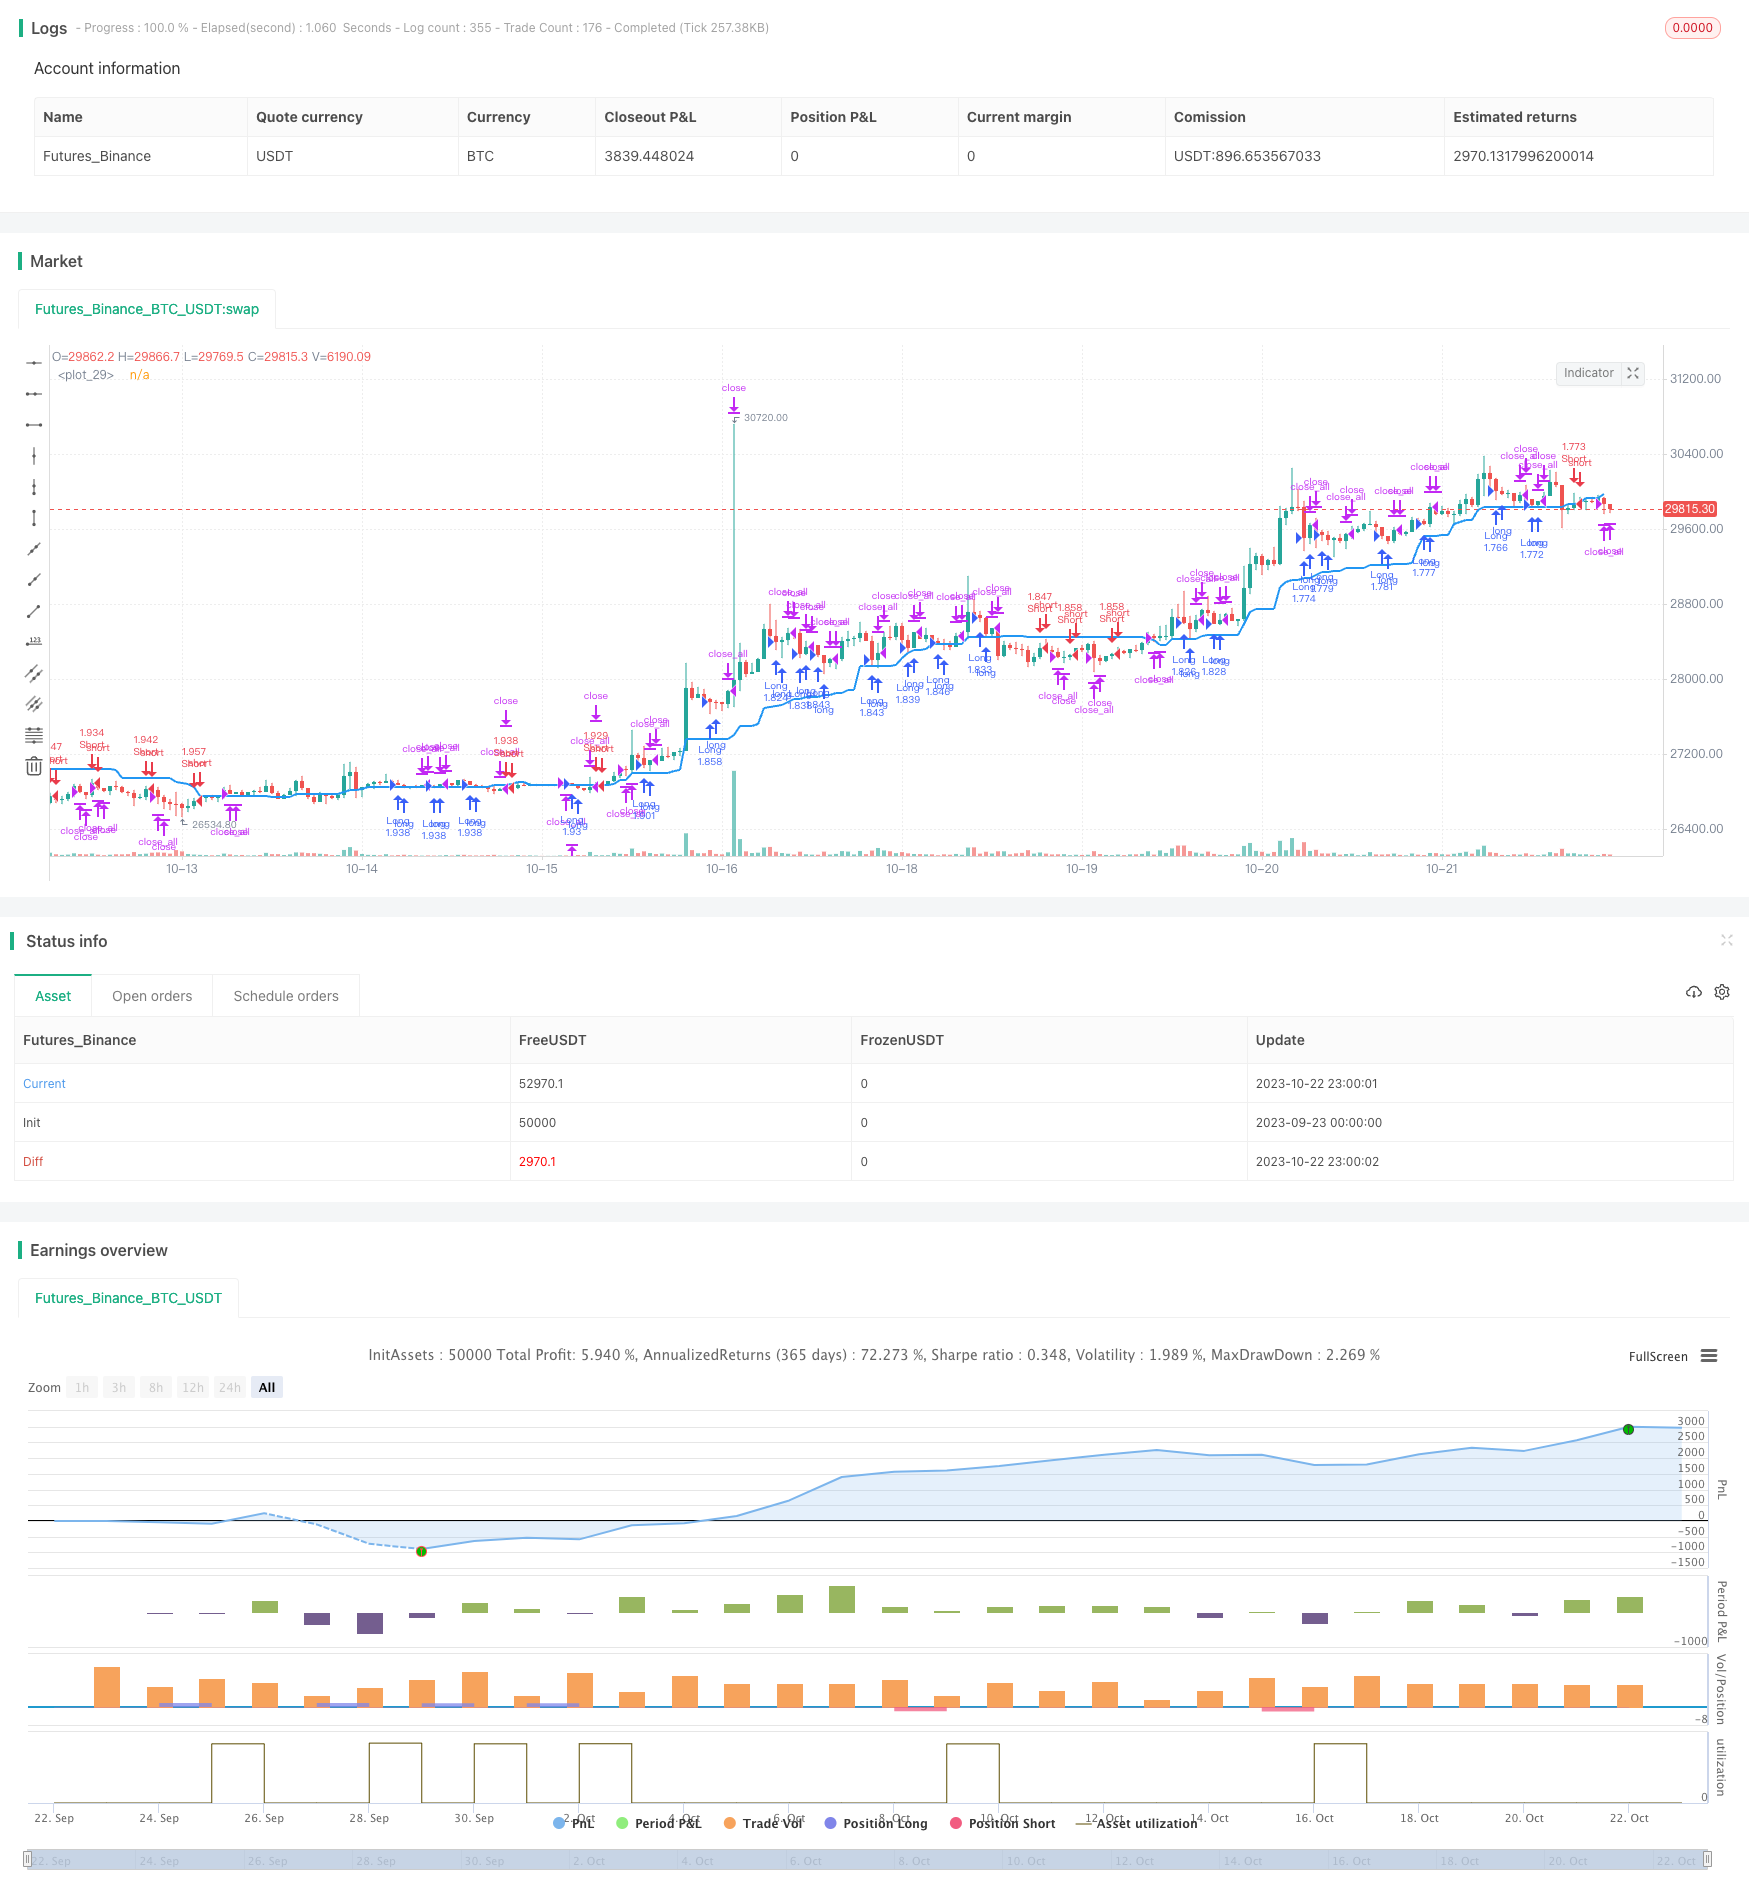Viewport: 1749px width, 1898px height.
Task: Select the trend segment drawing tool
Action: pyautogui.click(x=34, y=611)
